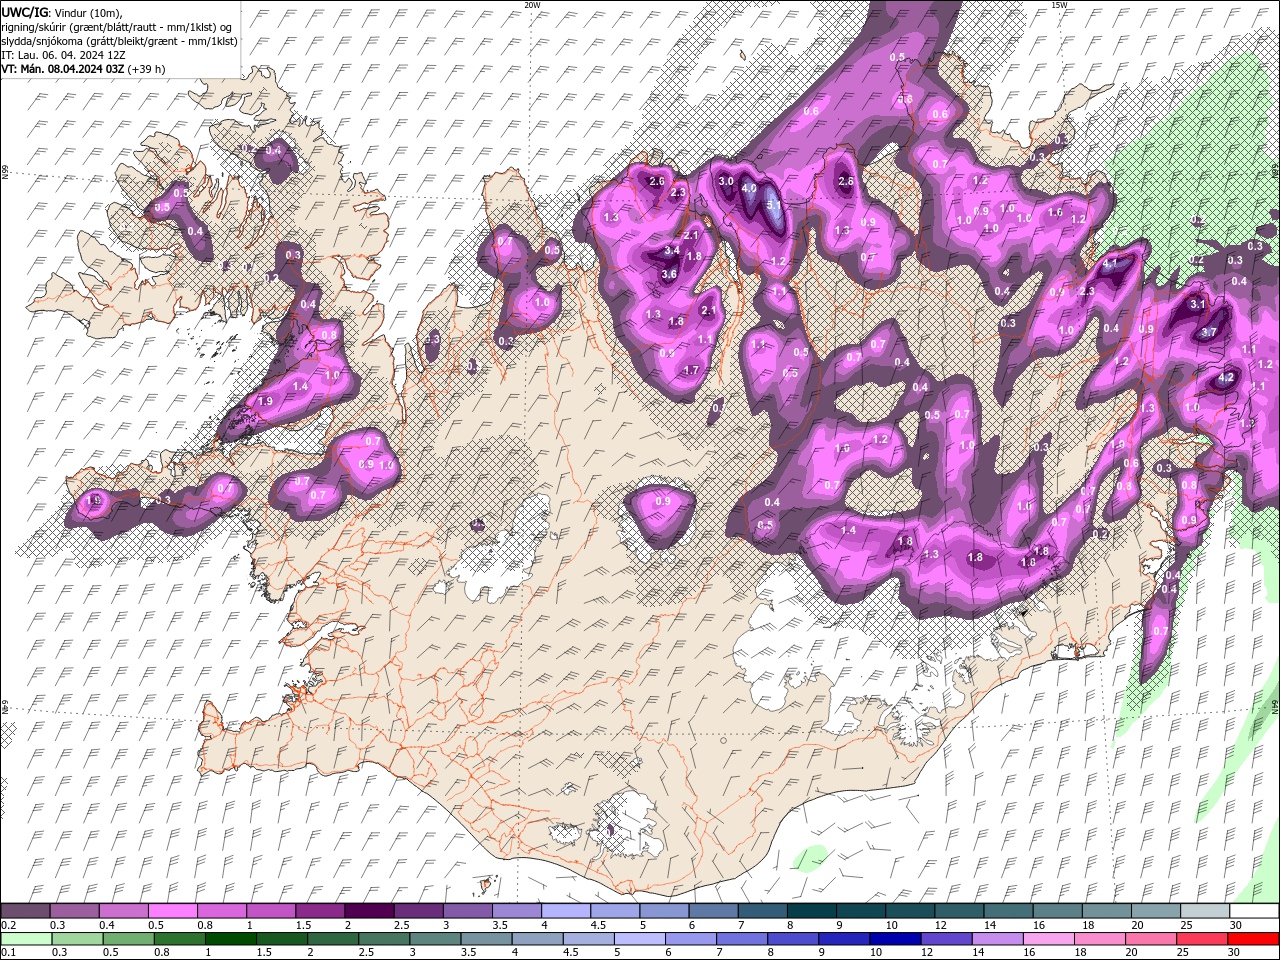
Task: Click the 20W longitude label
Action: click(x=532, y=5)
